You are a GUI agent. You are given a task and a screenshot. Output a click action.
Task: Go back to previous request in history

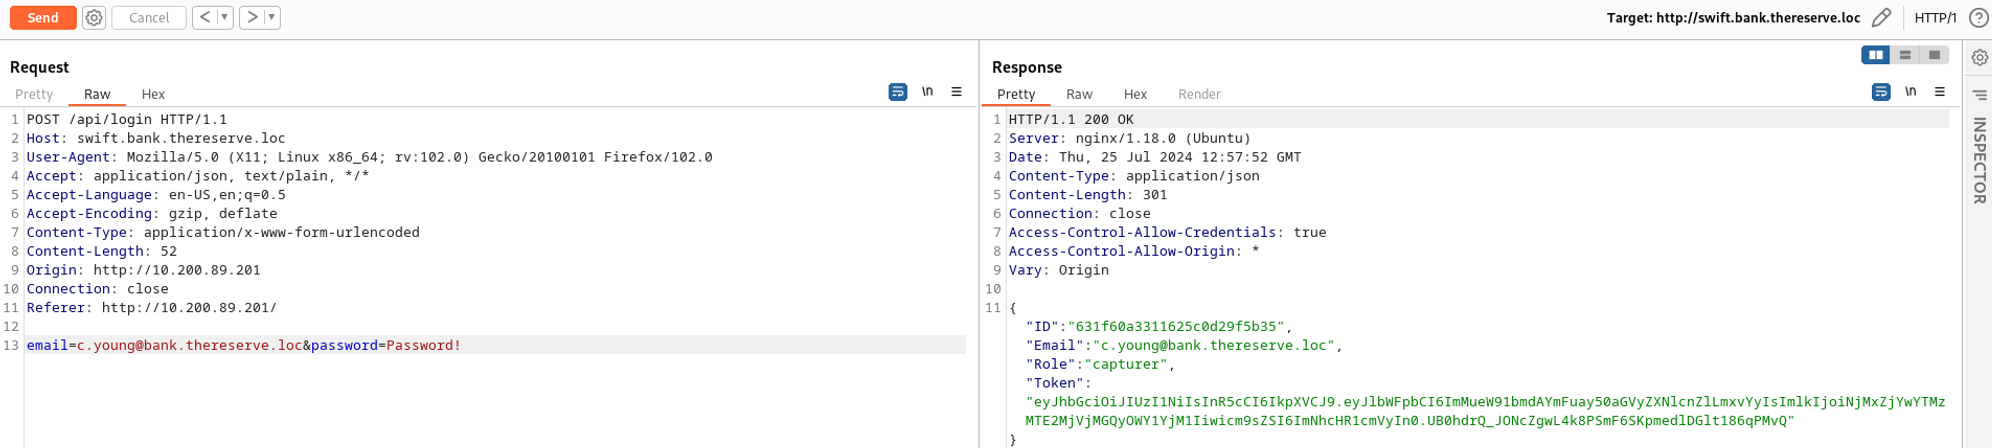click(x=204, y=17)
